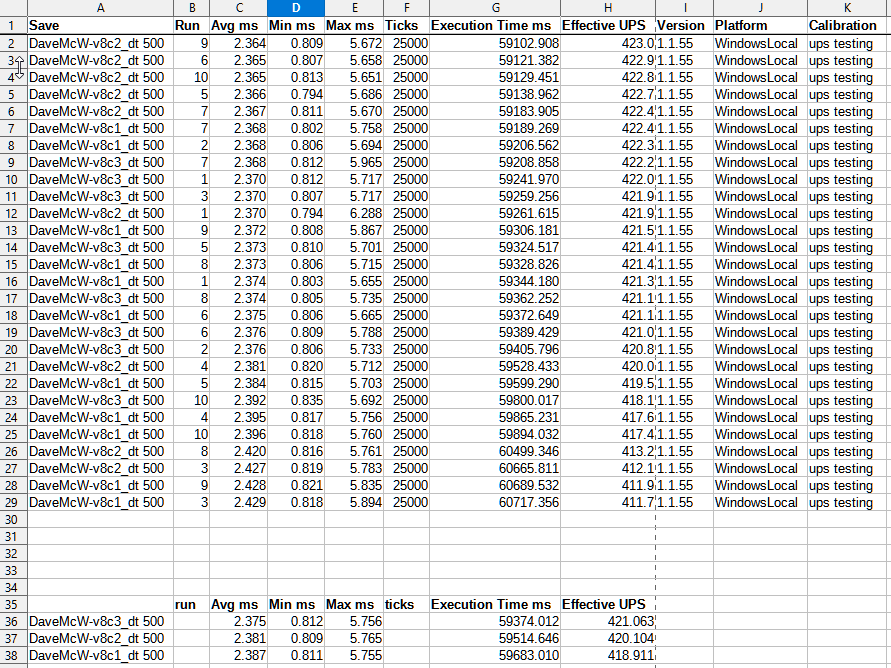Click the row 36 header number
The image size is (891, 668).
13,621
